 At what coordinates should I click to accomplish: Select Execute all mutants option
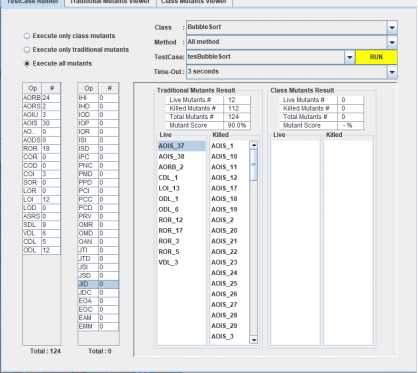pos(58,63)
